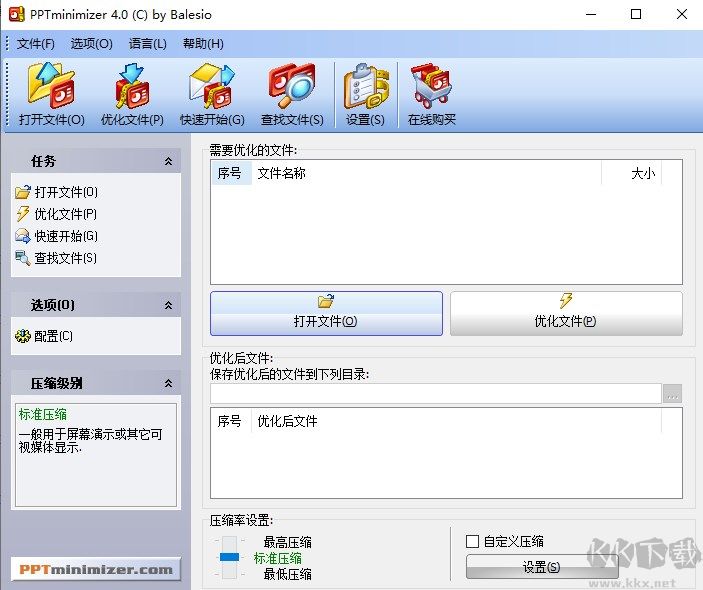The image size is (703, 590).
Task: Visit the PPTminimizer.com link
Action: click(x=96, y=569)
